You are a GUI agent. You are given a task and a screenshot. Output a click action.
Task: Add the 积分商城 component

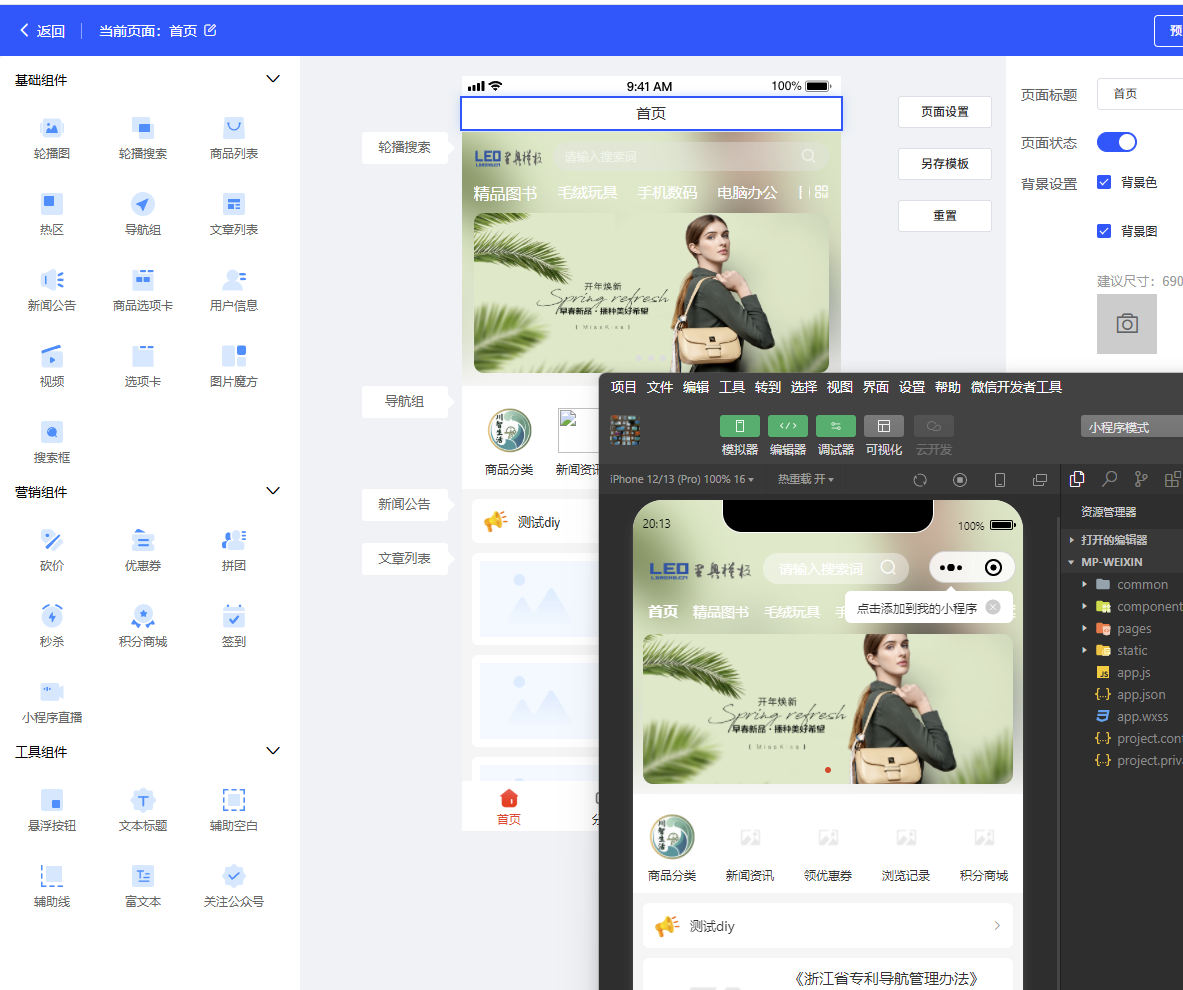[143, 627]
